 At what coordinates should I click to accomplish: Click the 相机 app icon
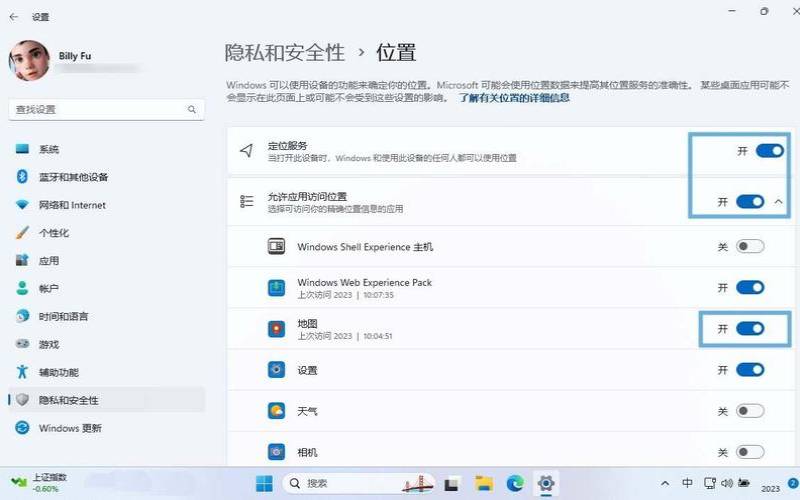pos(277,452)
